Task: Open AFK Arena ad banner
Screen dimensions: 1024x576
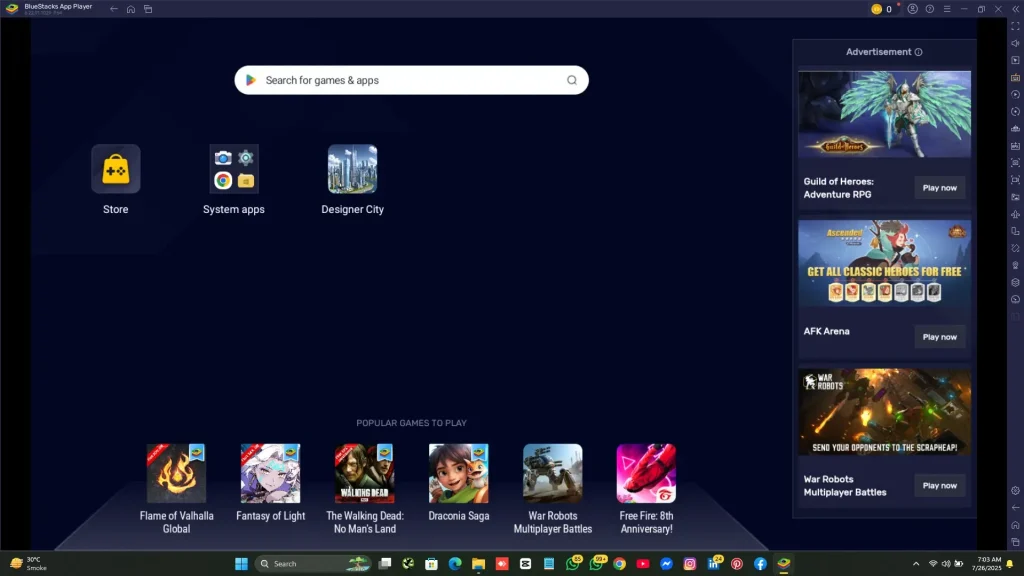Action: tap(884, 263)
